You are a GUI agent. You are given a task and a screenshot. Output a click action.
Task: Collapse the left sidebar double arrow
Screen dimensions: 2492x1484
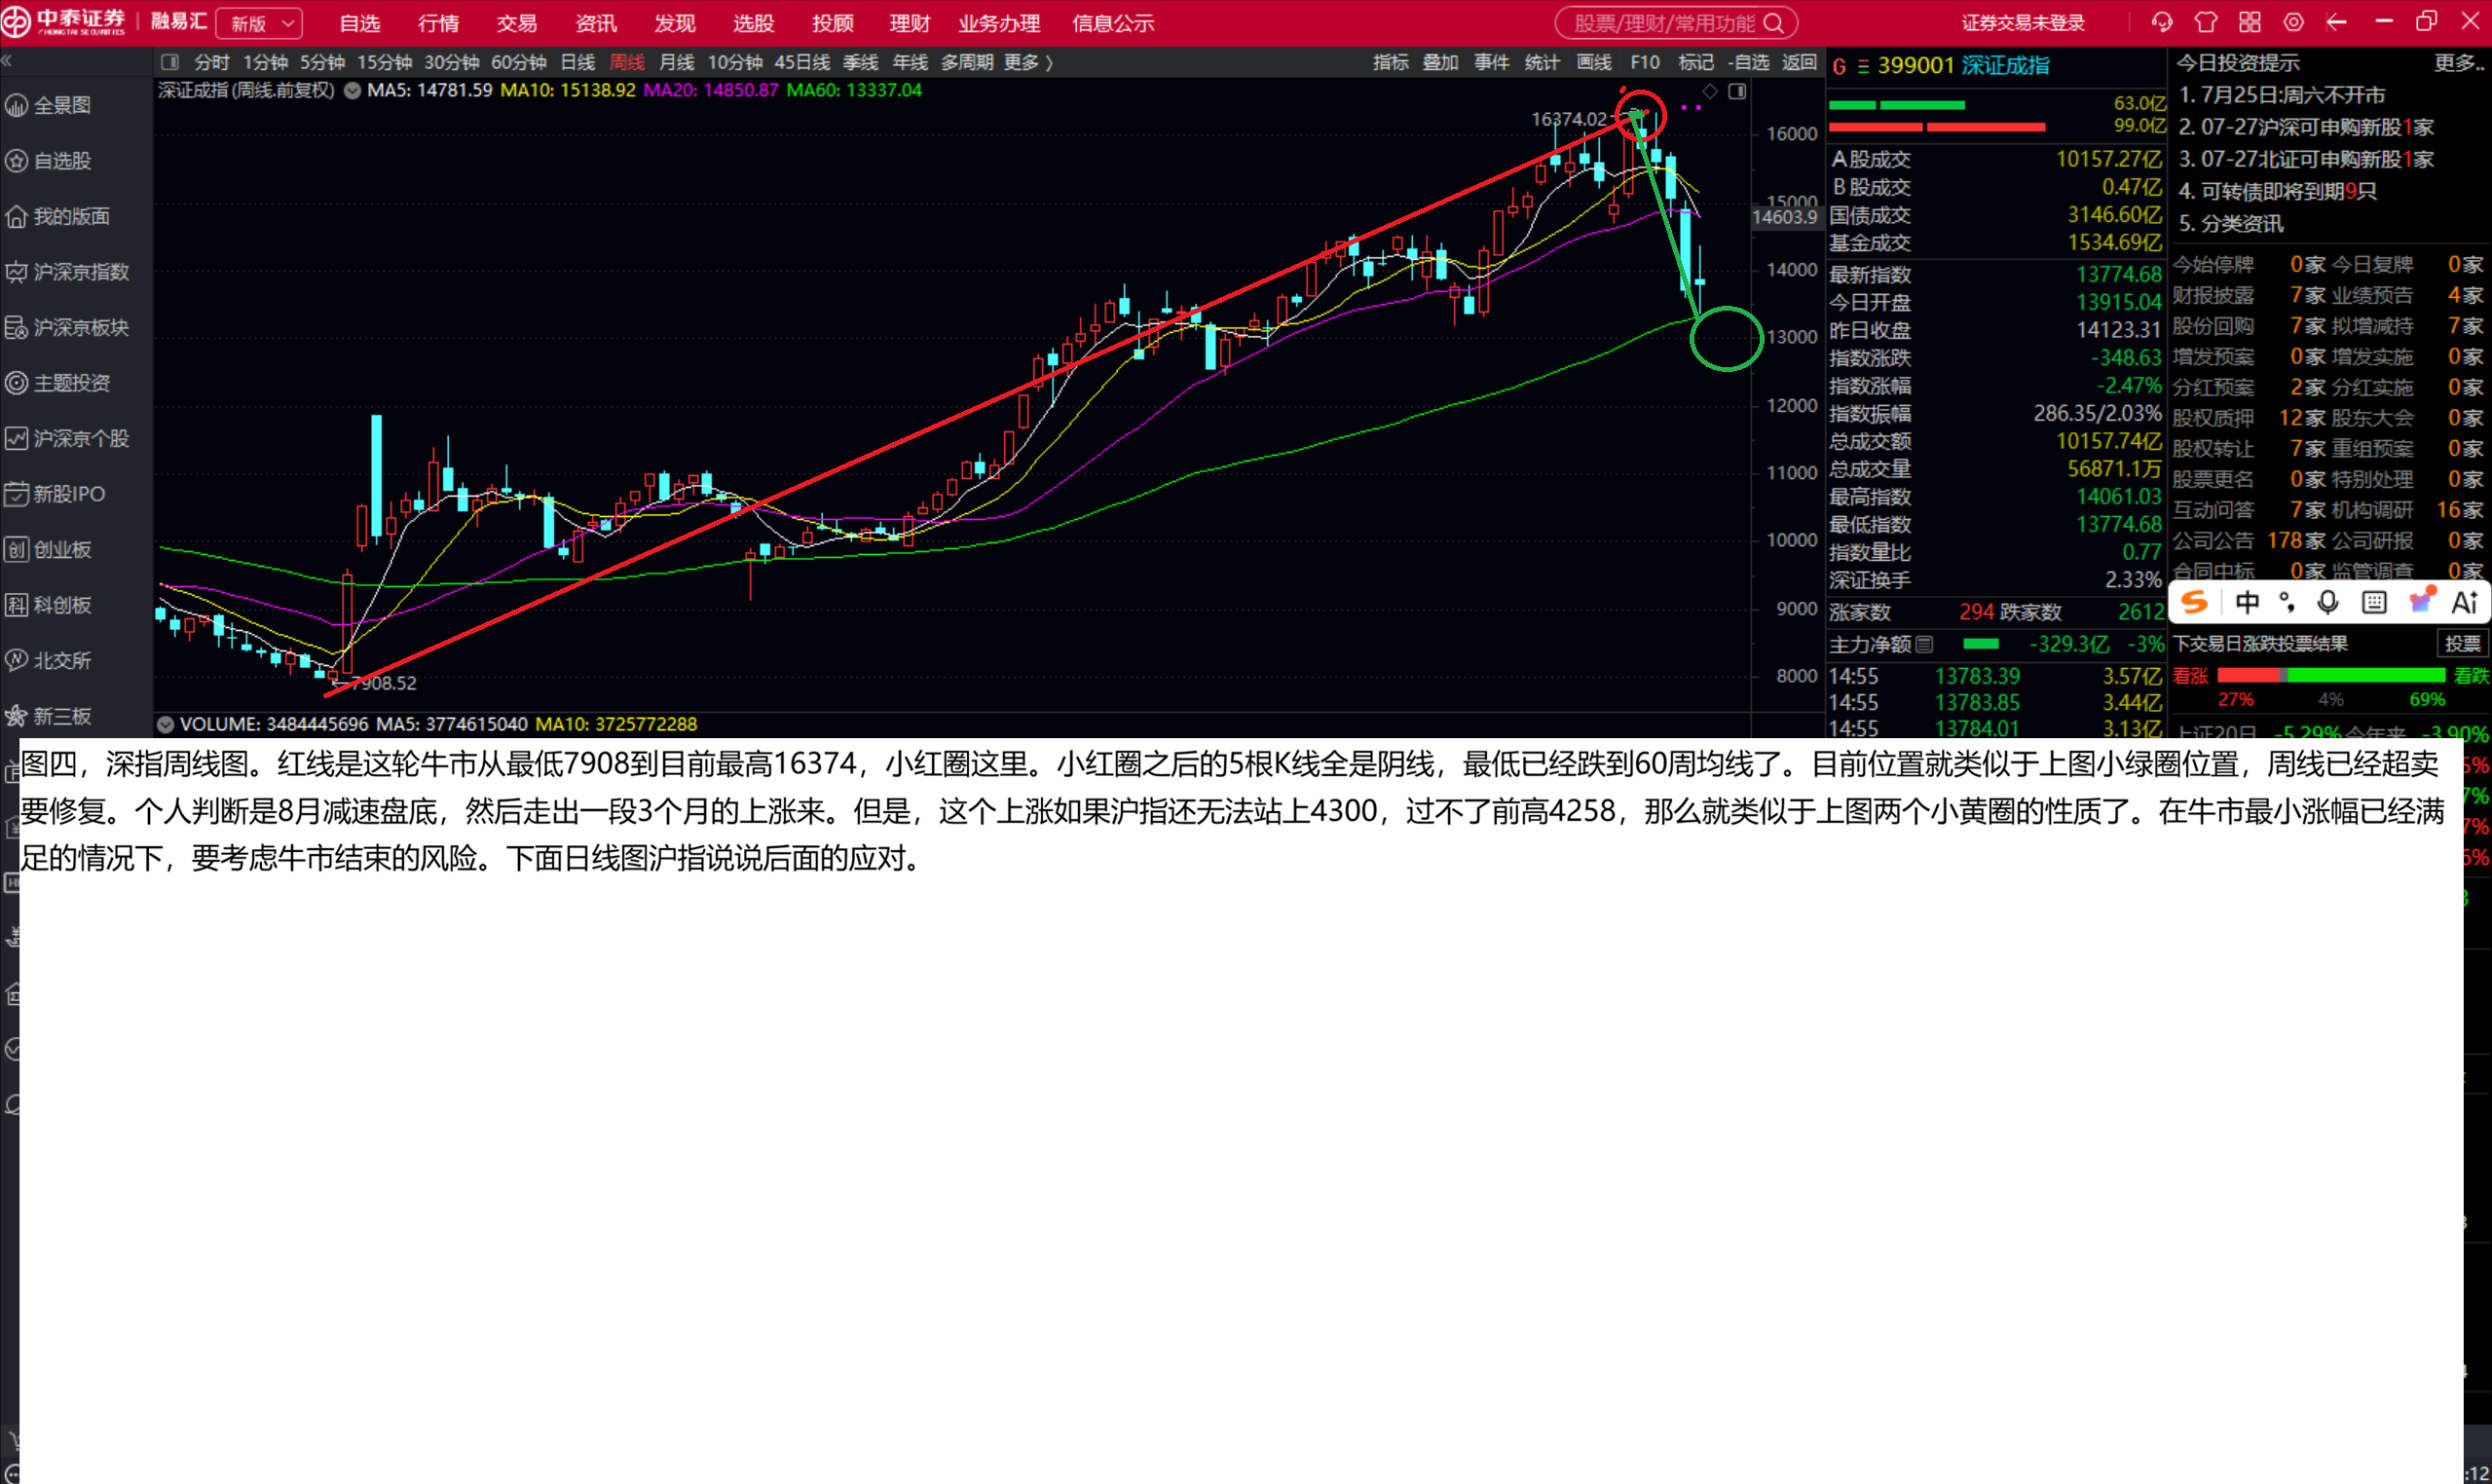pos(7,62)
